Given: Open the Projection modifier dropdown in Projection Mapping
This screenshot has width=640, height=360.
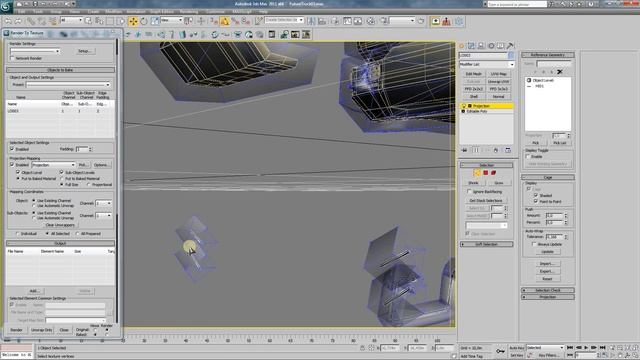Looking at the screenshot, I should [x=53, y=165].
